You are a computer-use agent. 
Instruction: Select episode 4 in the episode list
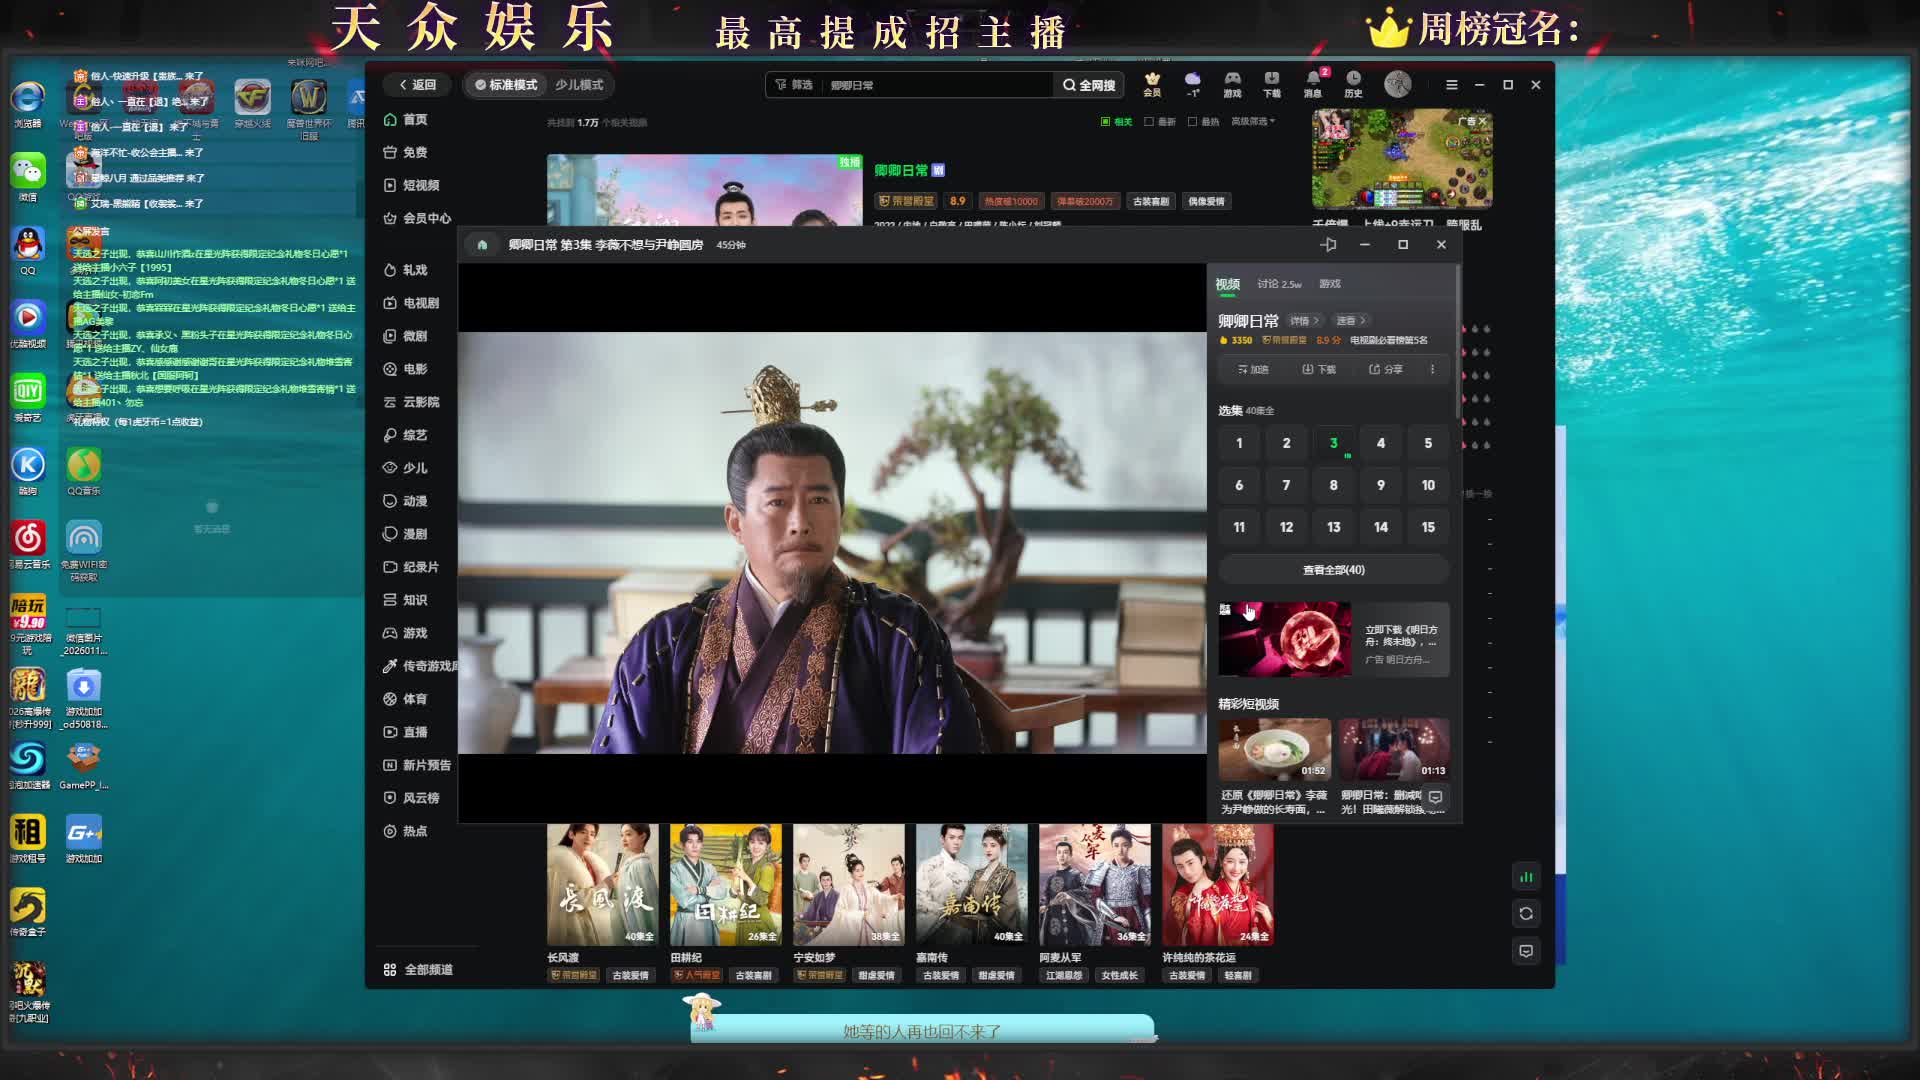click(1380, 443)
